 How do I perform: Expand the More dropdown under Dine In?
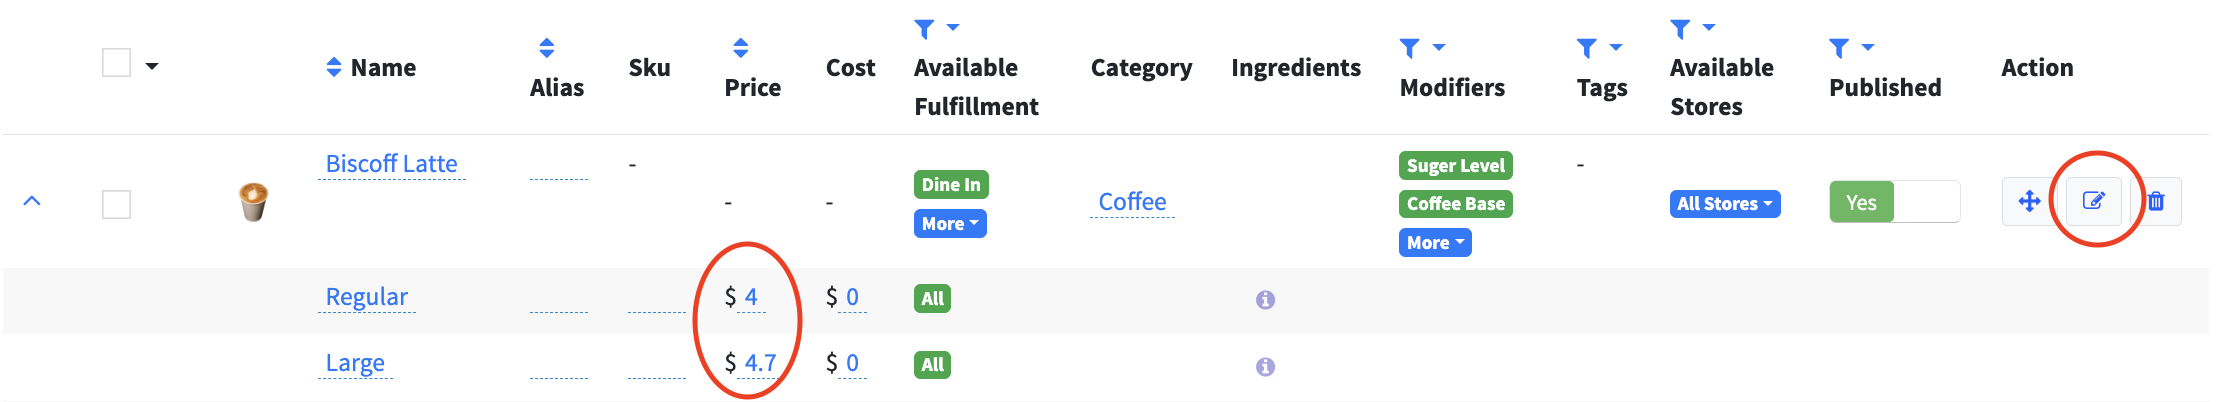[x=950, y=224]
